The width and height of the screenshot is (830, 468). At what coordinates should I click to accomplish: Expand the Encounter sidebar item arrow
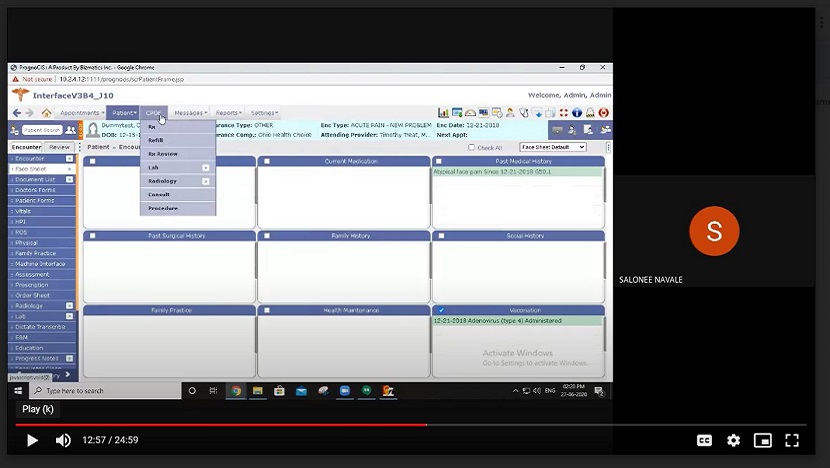coord(69,158)
